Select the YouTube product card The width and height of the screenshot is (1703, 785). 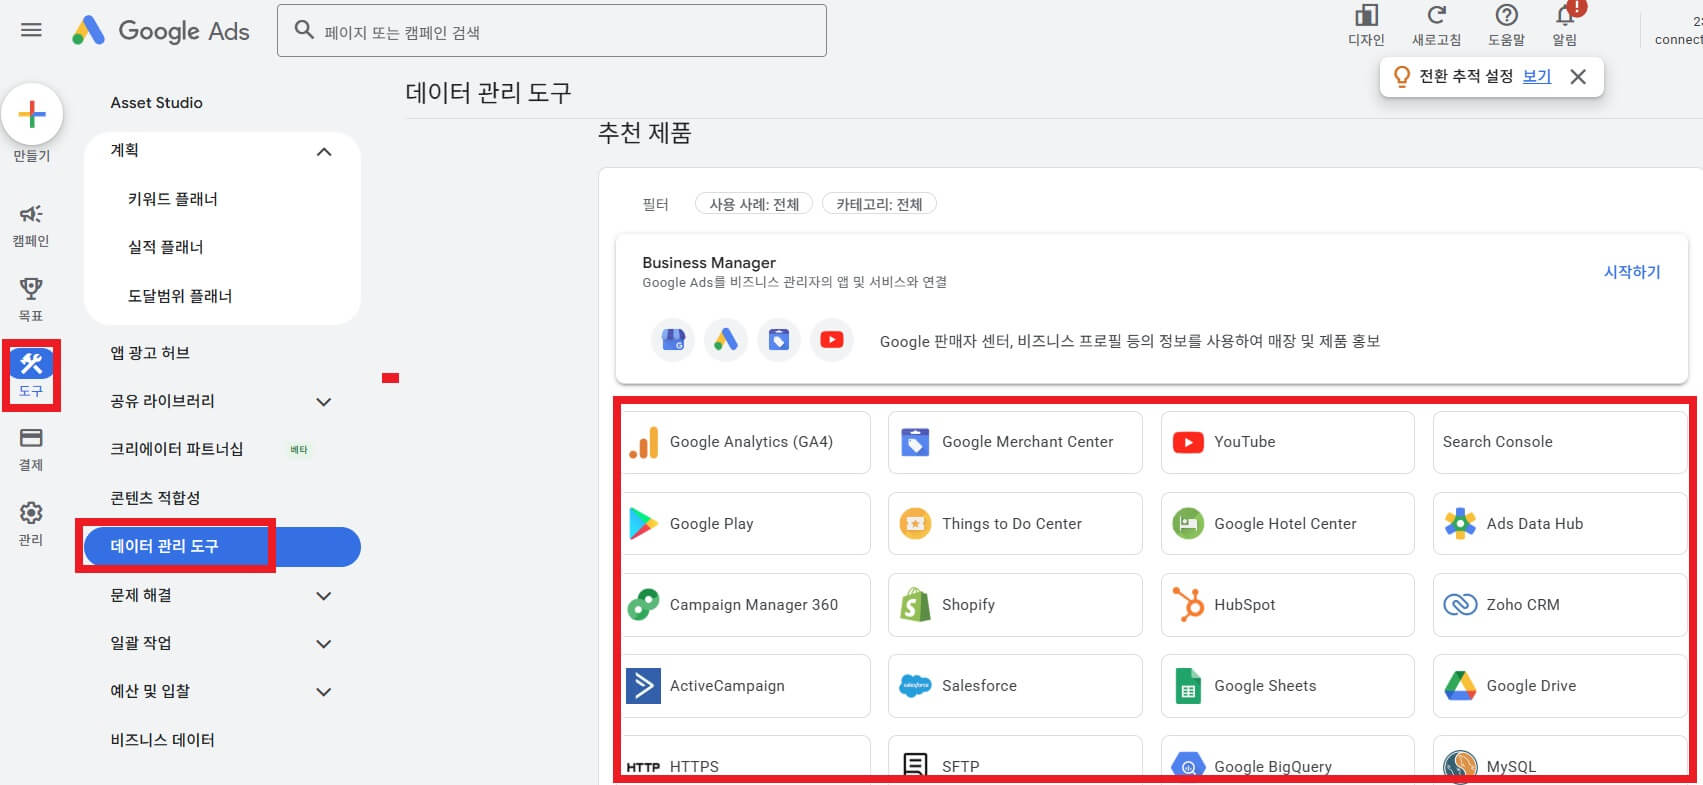tap(1288, 442)
